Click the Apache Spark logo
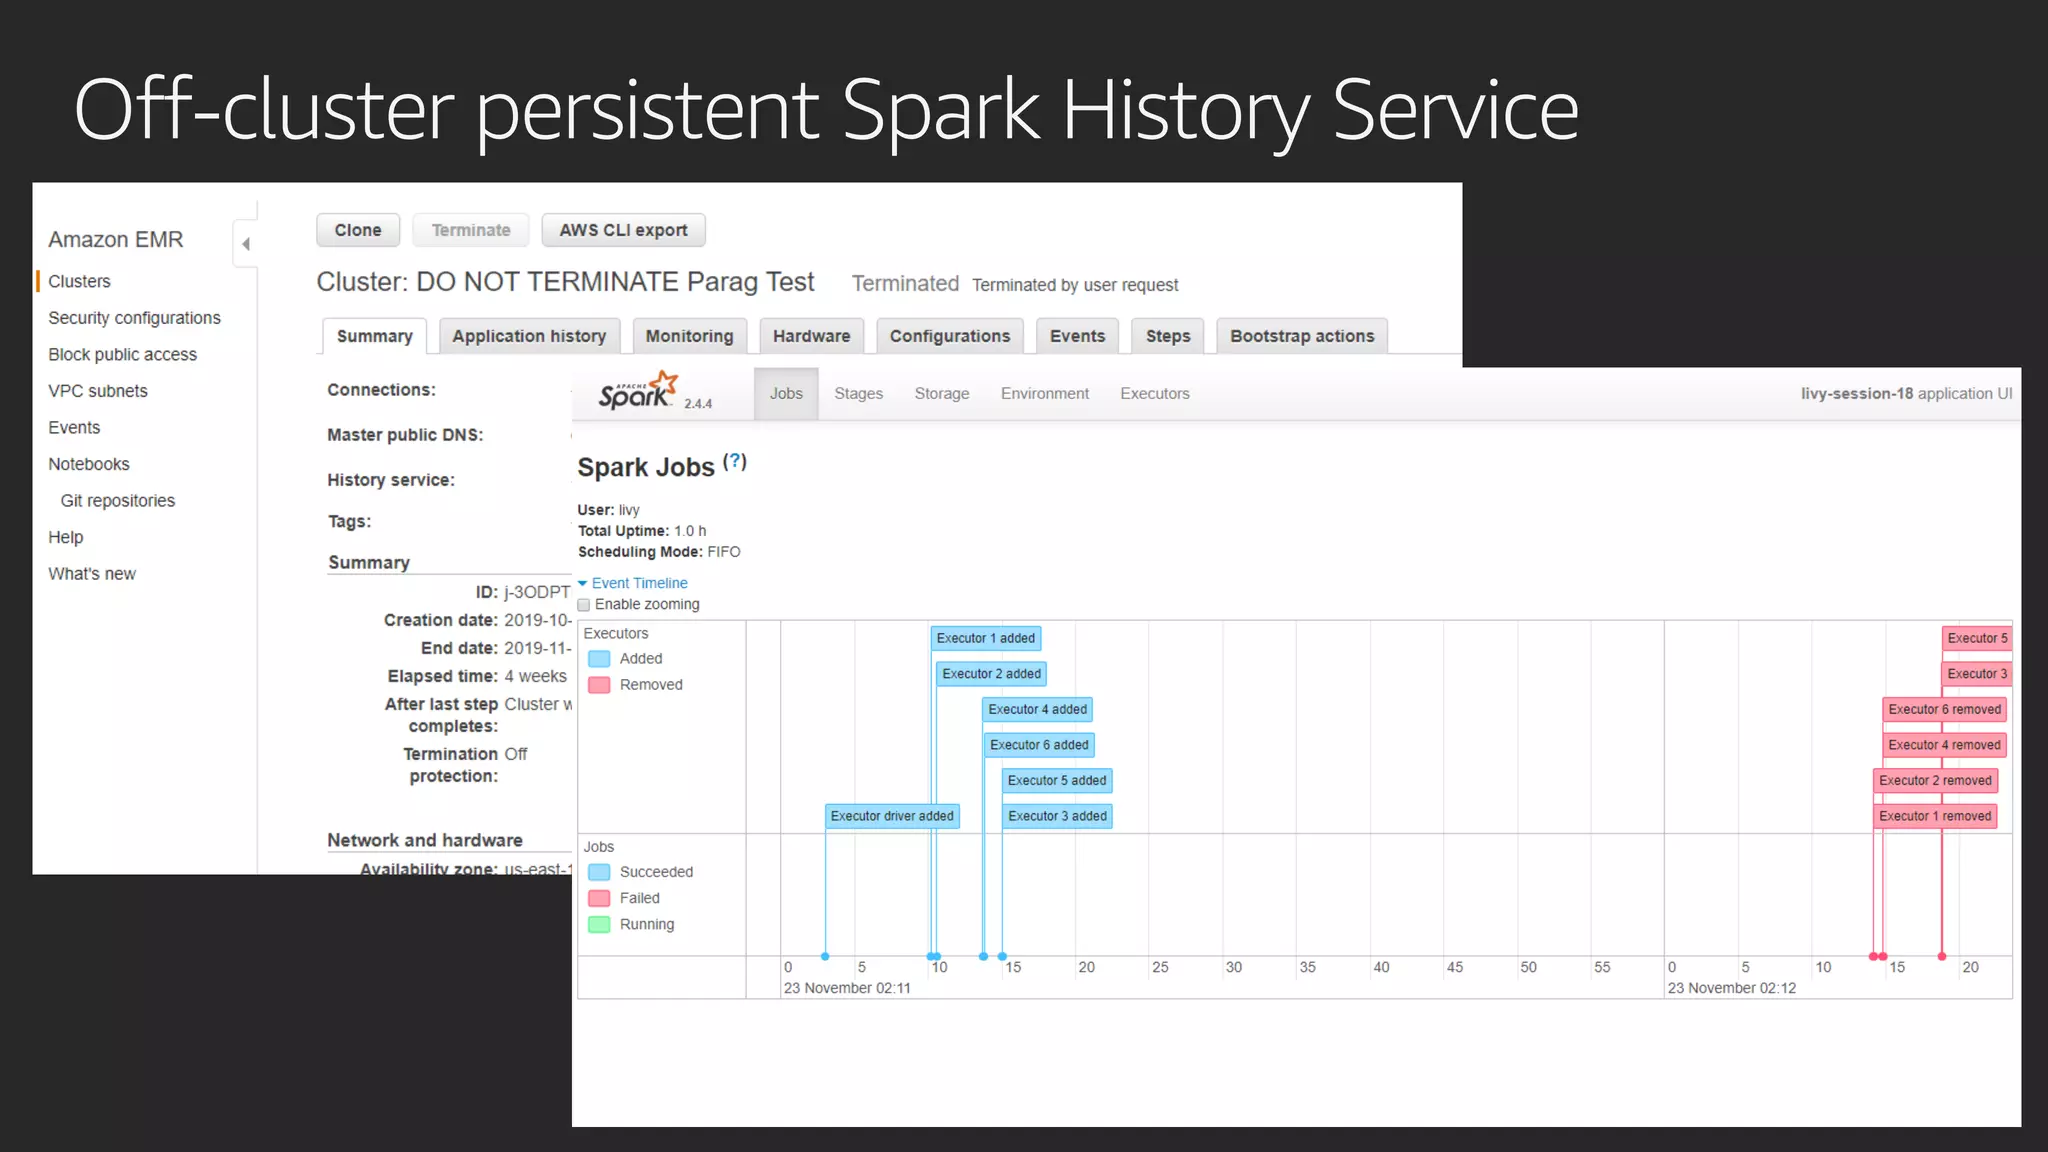Image resolution: width=2048 pixels, height=1152 pixels. pos(639,391)
